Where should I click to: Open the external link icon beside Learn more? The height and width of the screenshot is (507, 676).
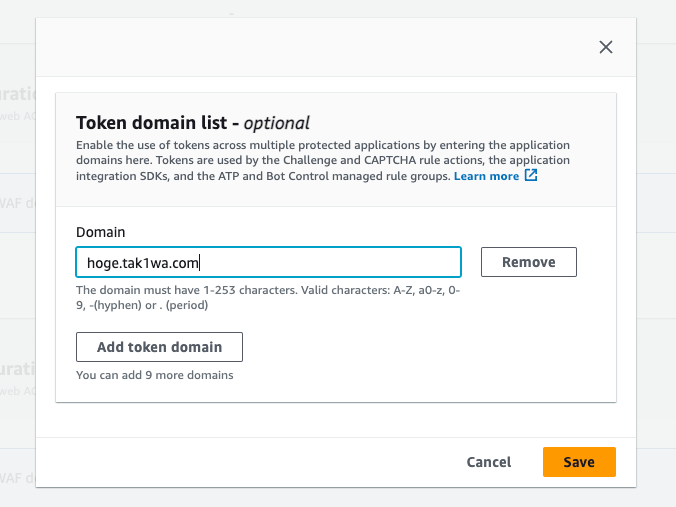click(531, 175)
